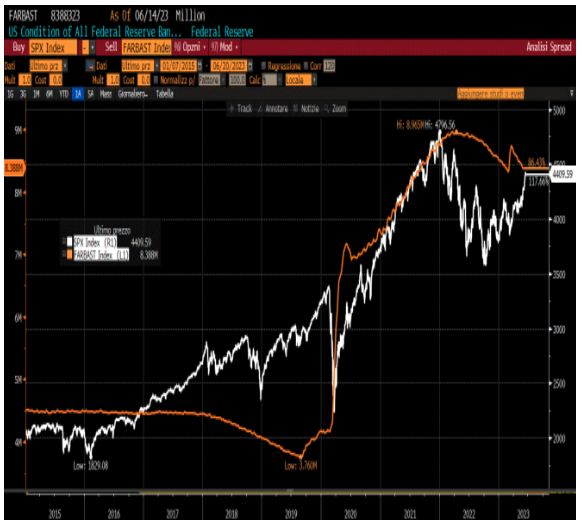Click the first Mult 1.0 field
Screen dimensions: 582x526
pos(26,80)
